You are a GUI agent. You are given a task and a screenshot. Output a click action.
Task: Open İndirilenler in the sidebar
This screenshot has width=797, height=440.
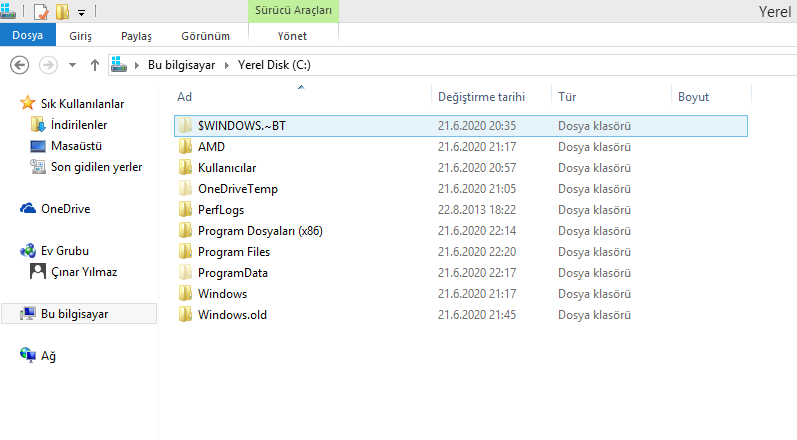[x=79, y=124]
